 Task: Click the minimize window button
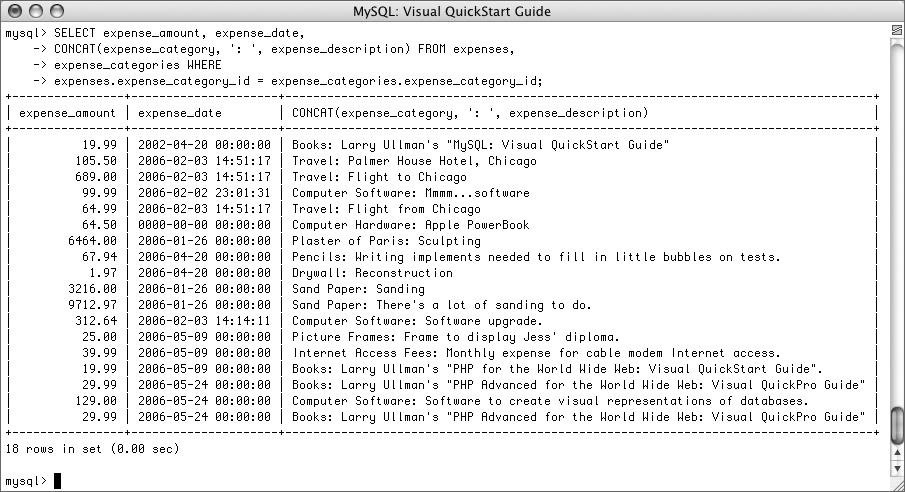click(36, 11)
